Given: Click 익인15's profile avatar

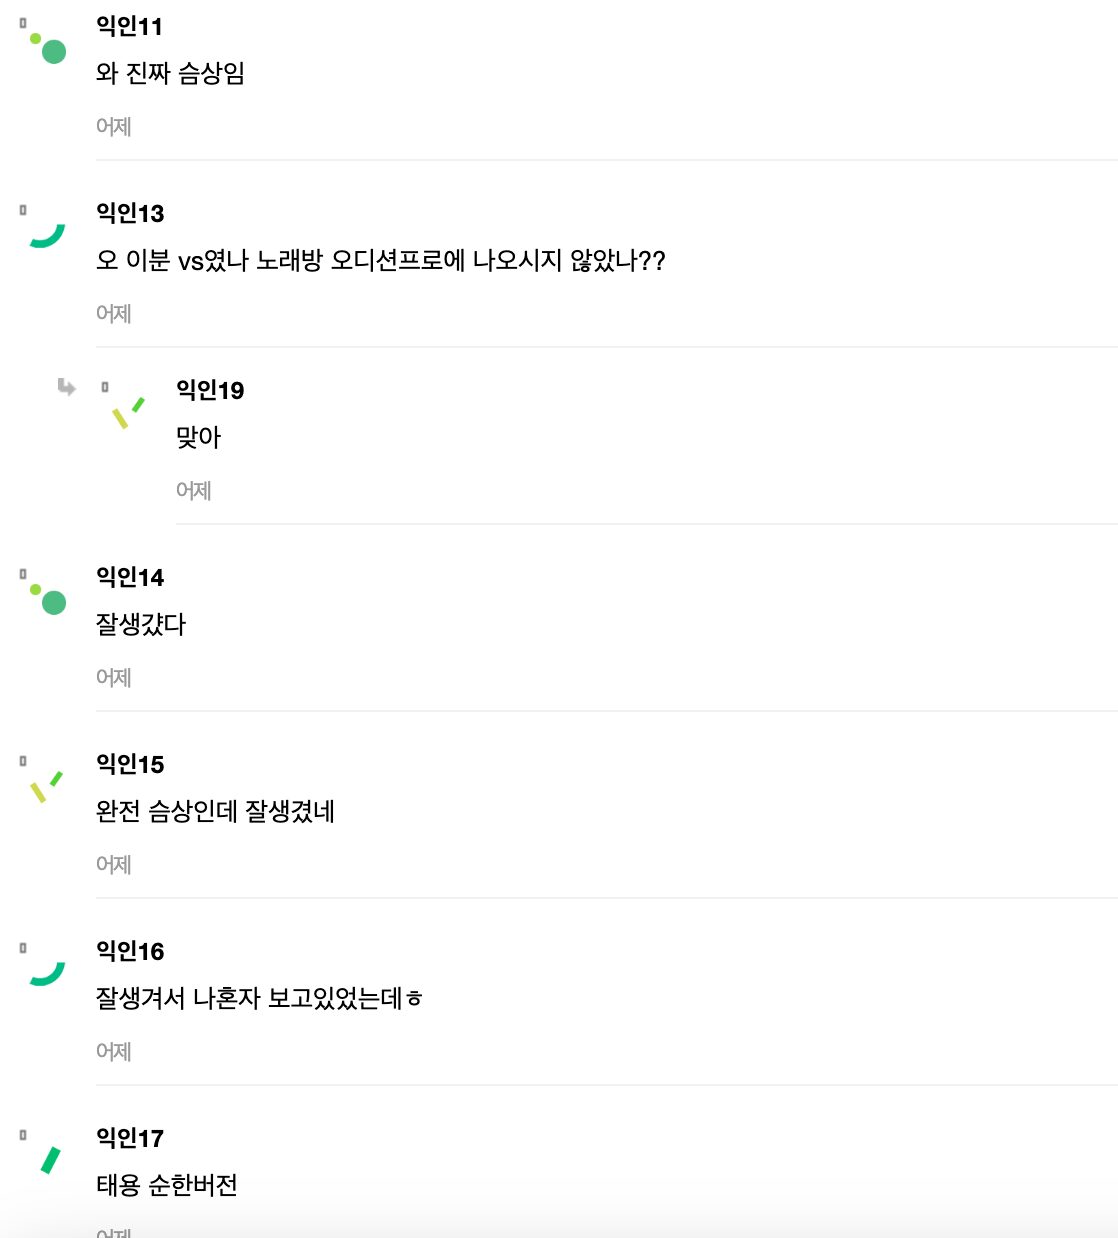Looking at the screenshot, I should tap(46, 786).
